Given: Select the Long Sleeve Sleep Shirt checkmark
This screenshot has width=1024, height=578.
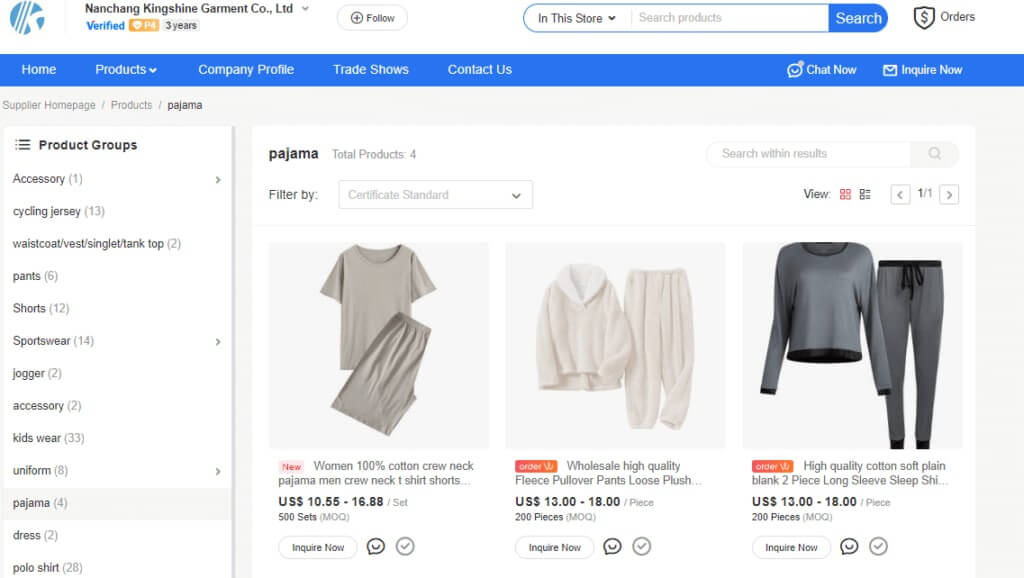Looking at the screenshot, I should point(878,547).
